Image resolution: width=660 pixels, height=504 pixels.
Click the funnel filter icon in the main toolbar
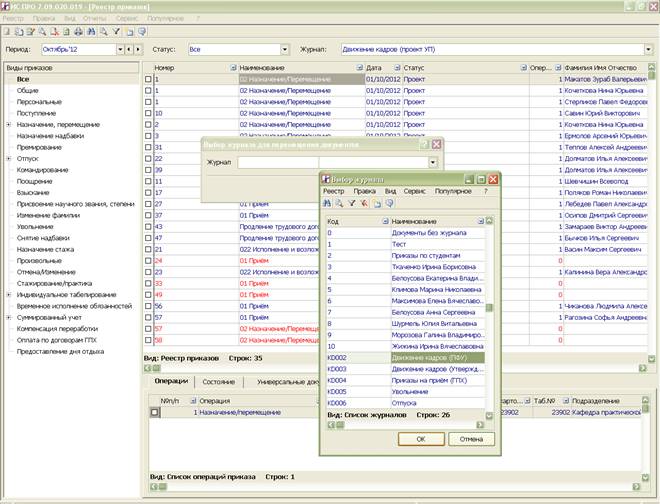pos(116,32)
